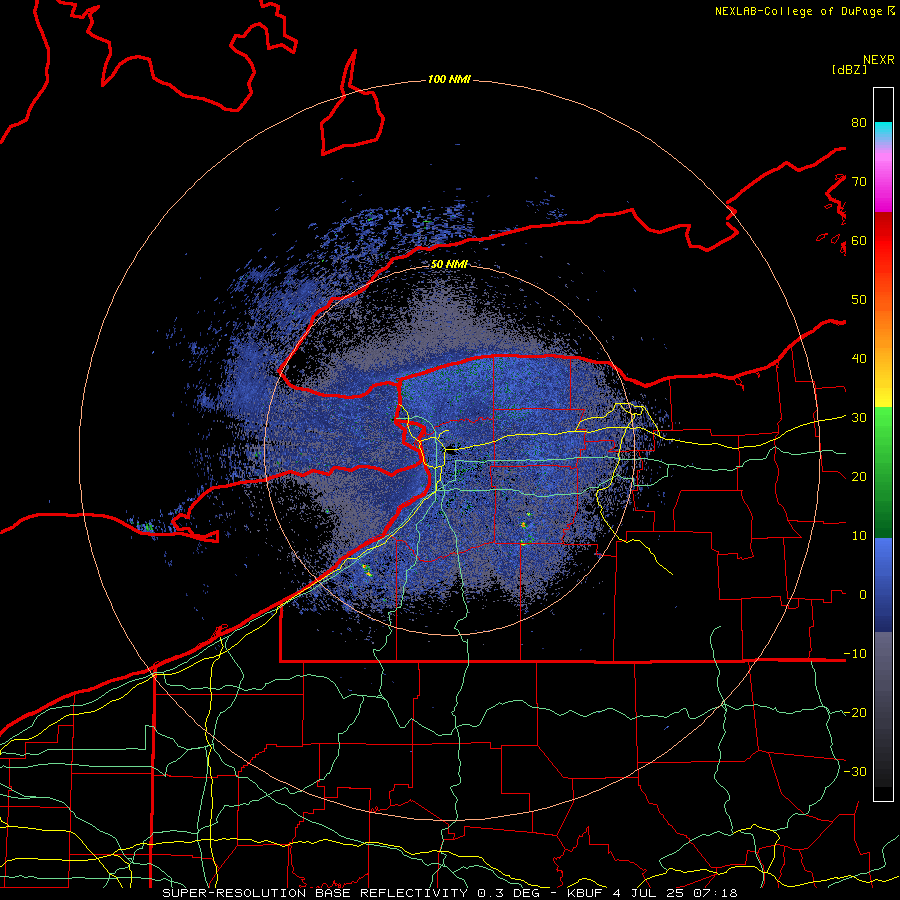Click the [dBZ] legend unit label
Screen dimensions: 900x900
[x=849, y=69]
